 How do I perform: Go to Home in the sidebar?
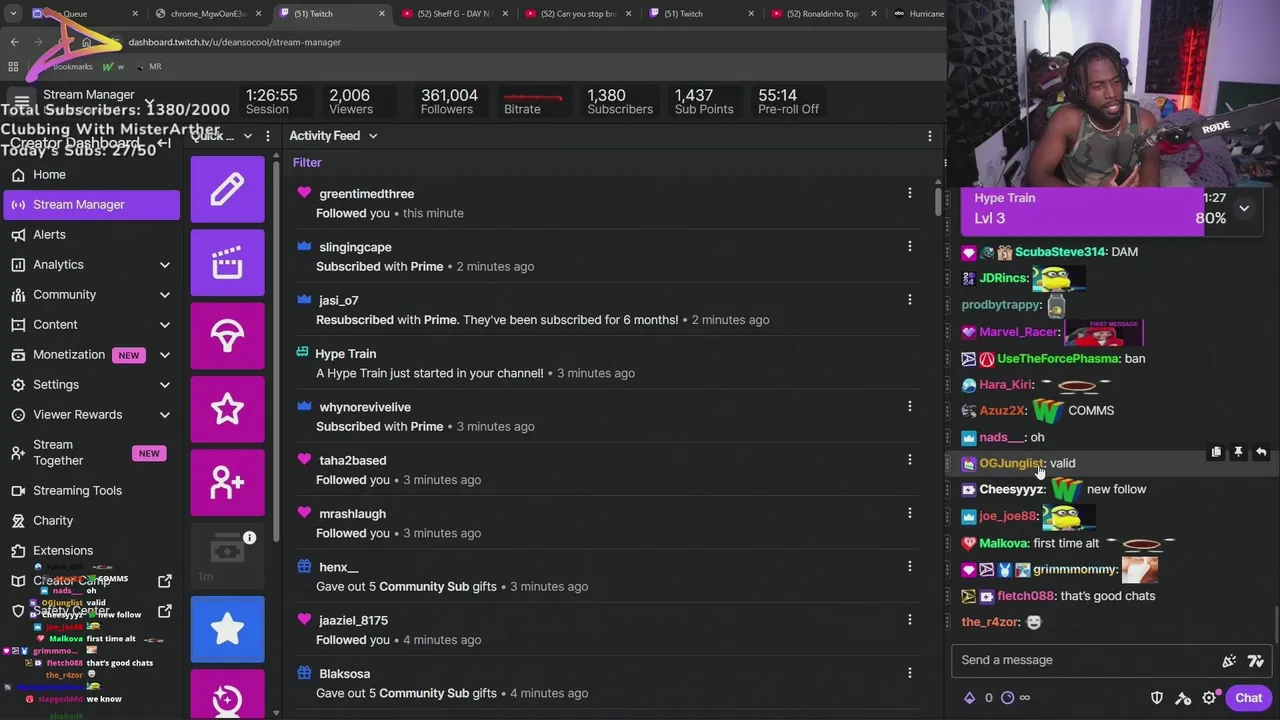(x=92, y=175)
